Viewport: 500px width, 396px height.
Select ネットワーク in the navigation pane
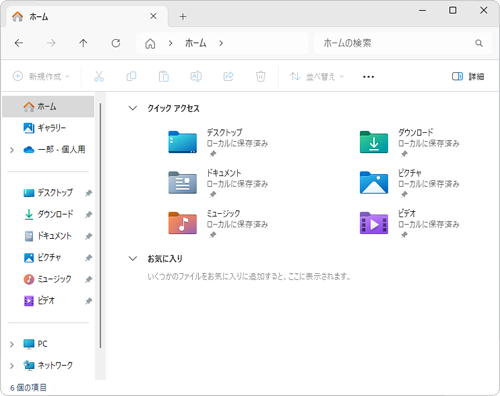pyautogui.click(x=48, y=365)
